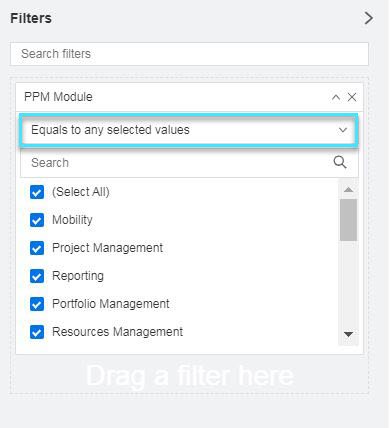Viewport: 390px width, 428px height.
Task: Click the scrollbar up arrow in values list
Action: point(348,190)
